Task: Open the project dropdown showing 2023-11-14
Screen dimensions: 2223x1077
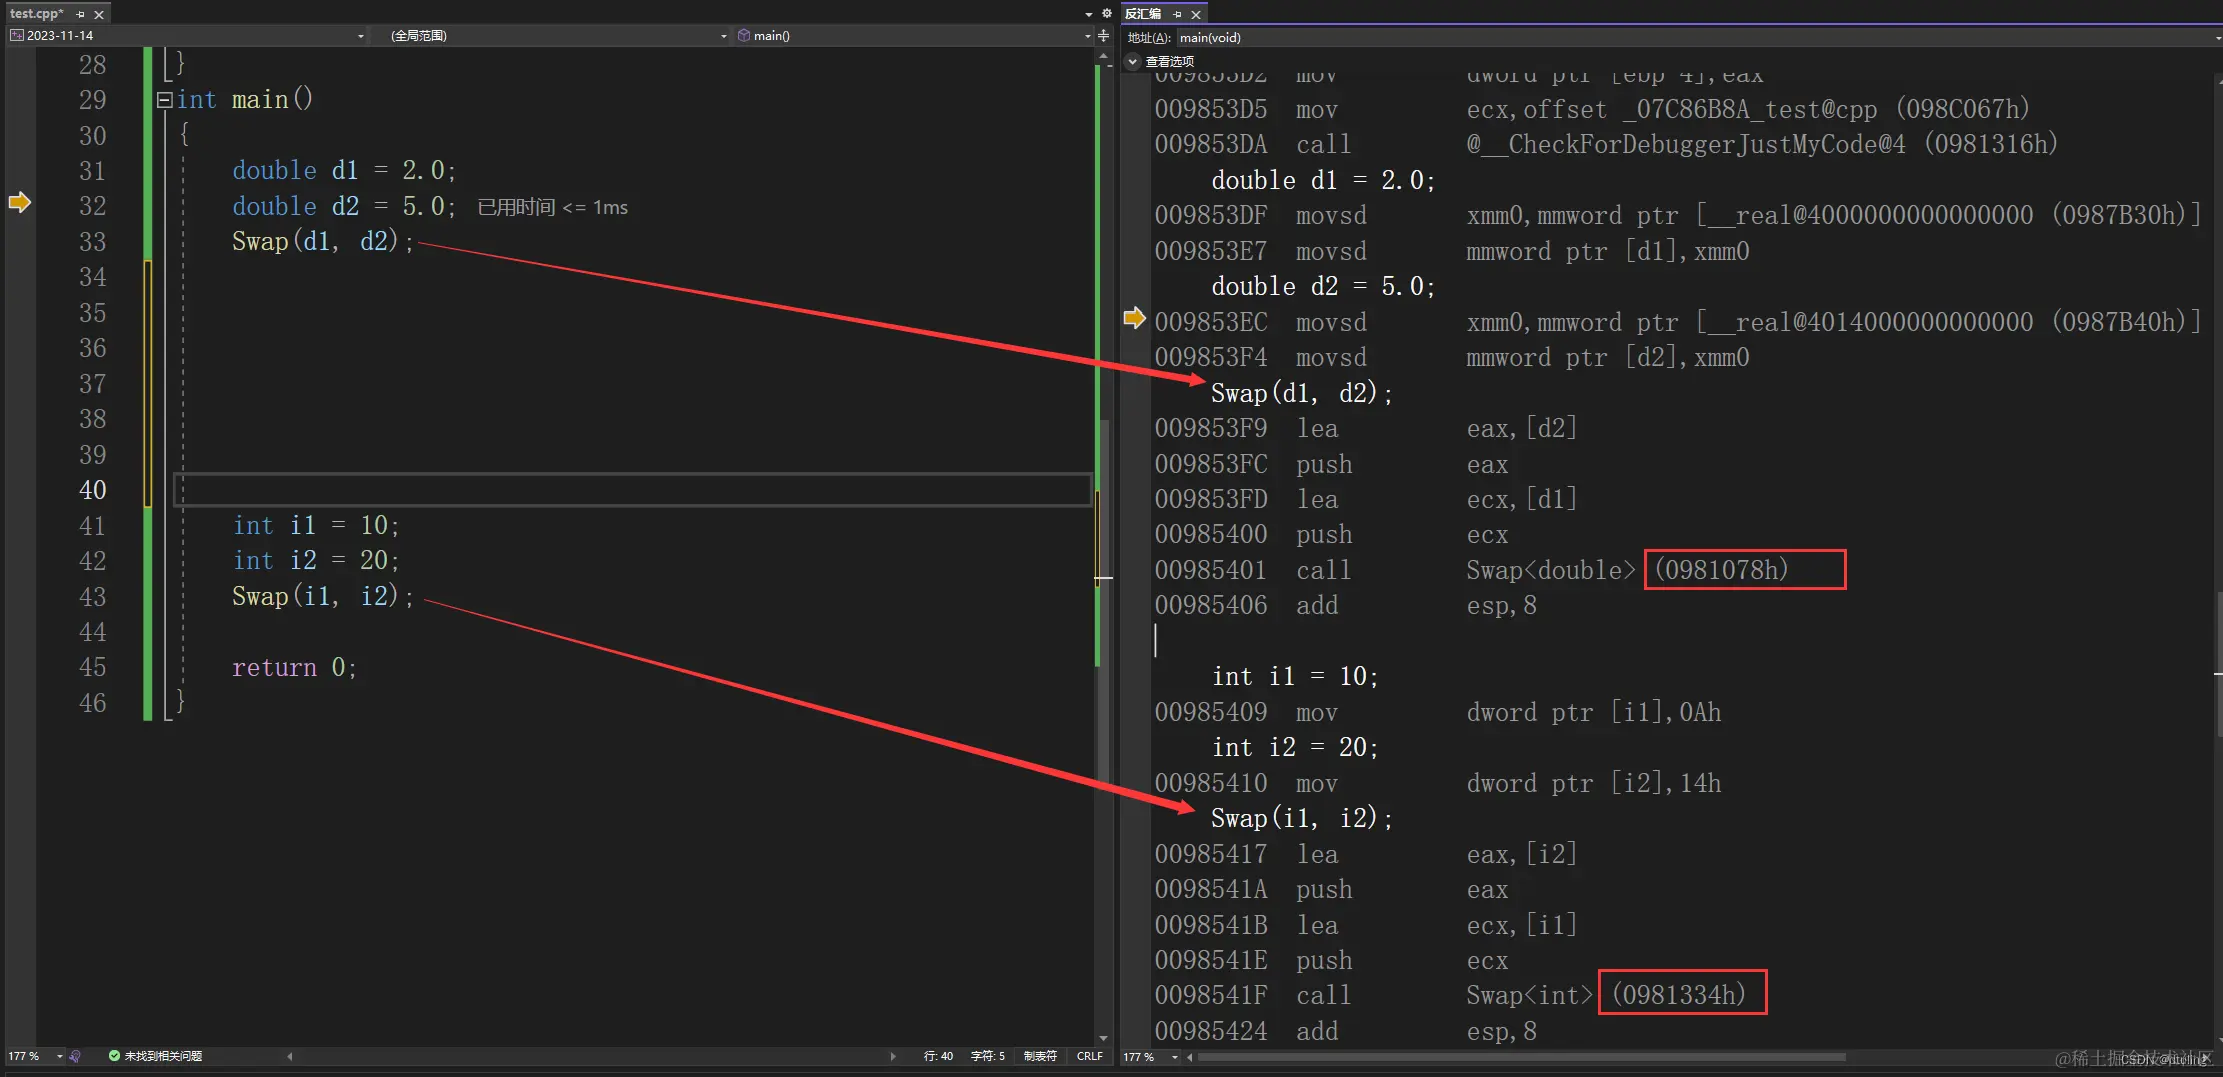Action: point(187,36)
